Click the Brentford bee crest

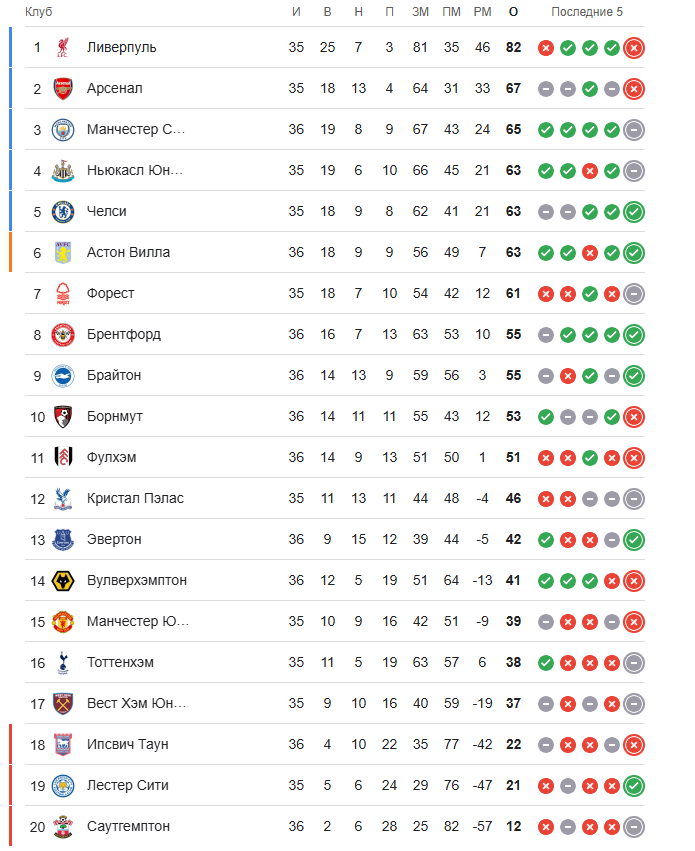click(63, 334)
